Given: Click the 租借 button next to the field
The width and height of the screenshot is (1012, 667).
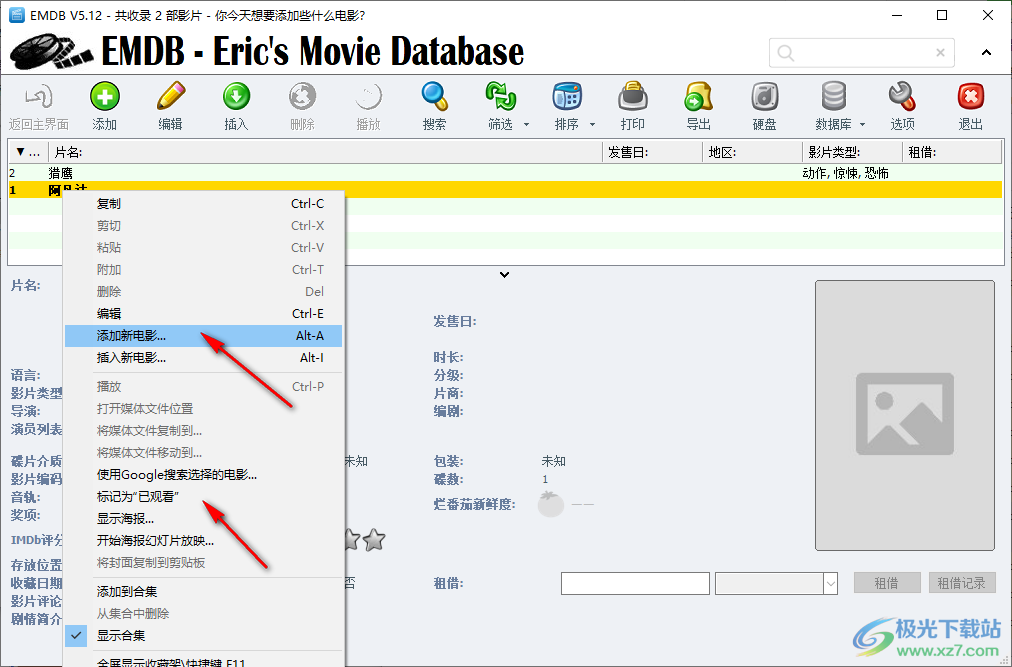Looking at the screenshot, I should 886,583.
